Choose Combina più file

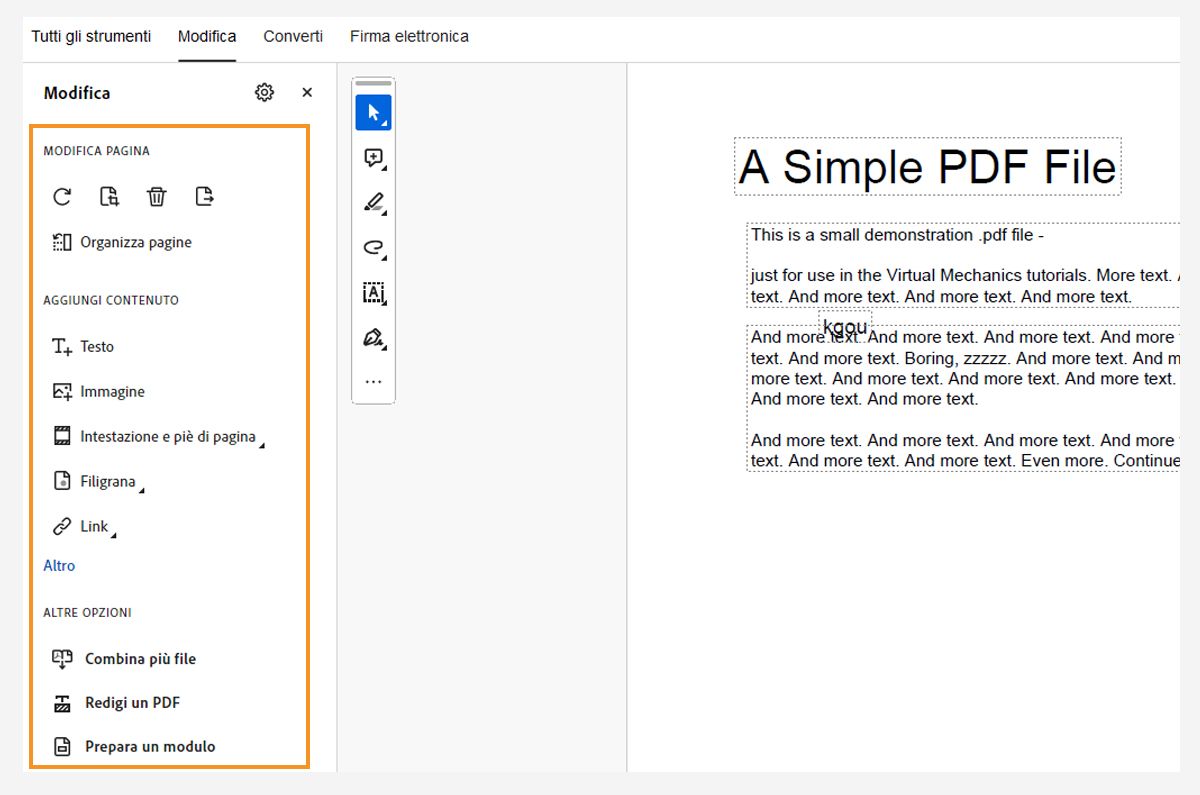click(x=124, y=658)
